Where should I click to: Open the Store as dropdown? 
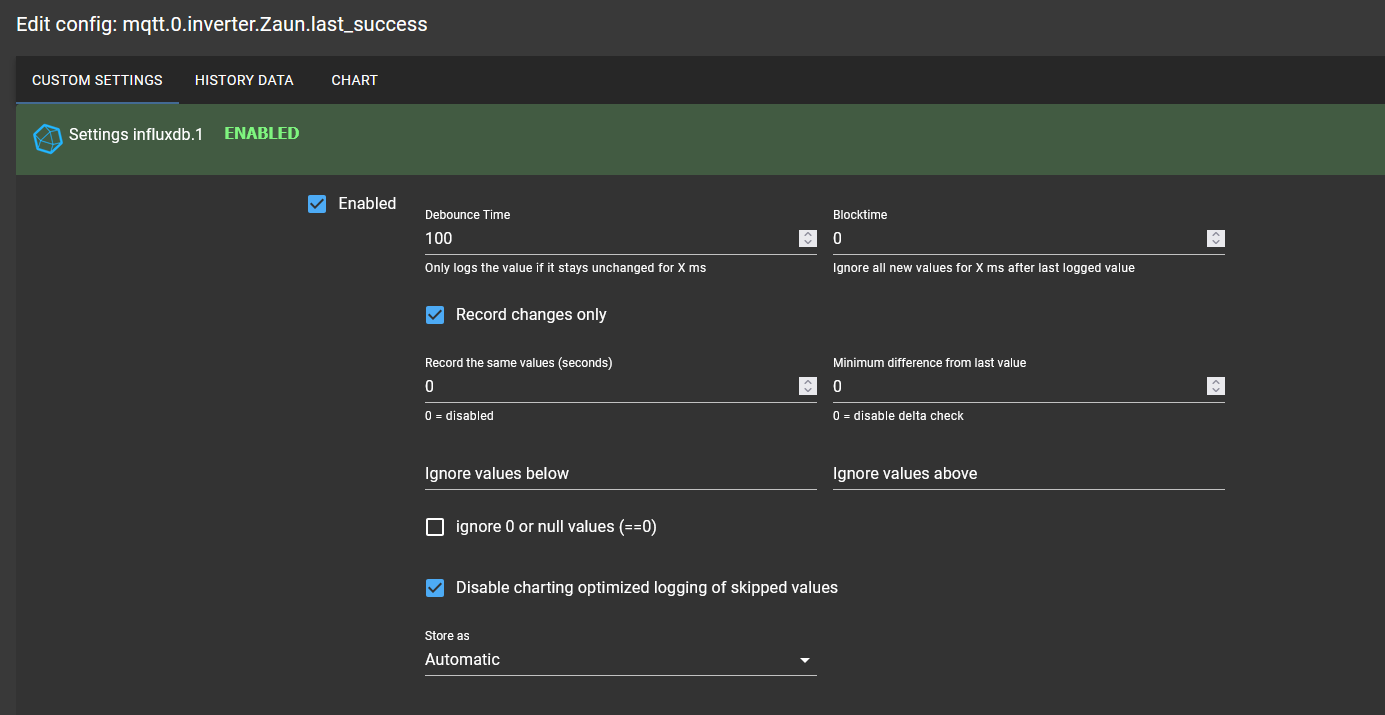pyautogui.click(x=620, y=660)
